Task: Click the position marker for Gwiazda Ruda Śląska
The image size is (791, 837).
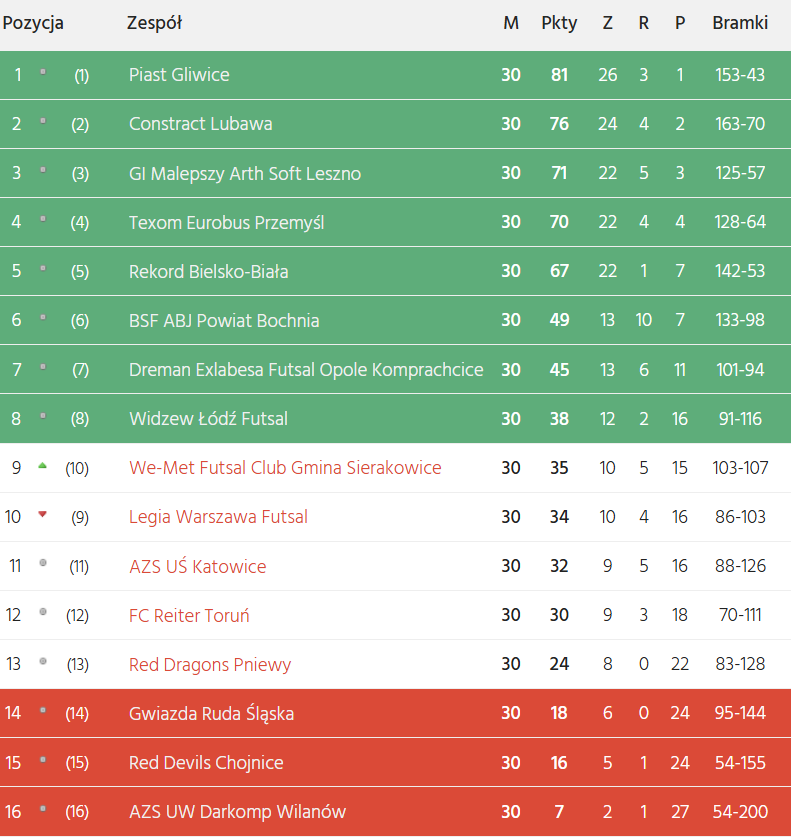Action: pos(42,711)
